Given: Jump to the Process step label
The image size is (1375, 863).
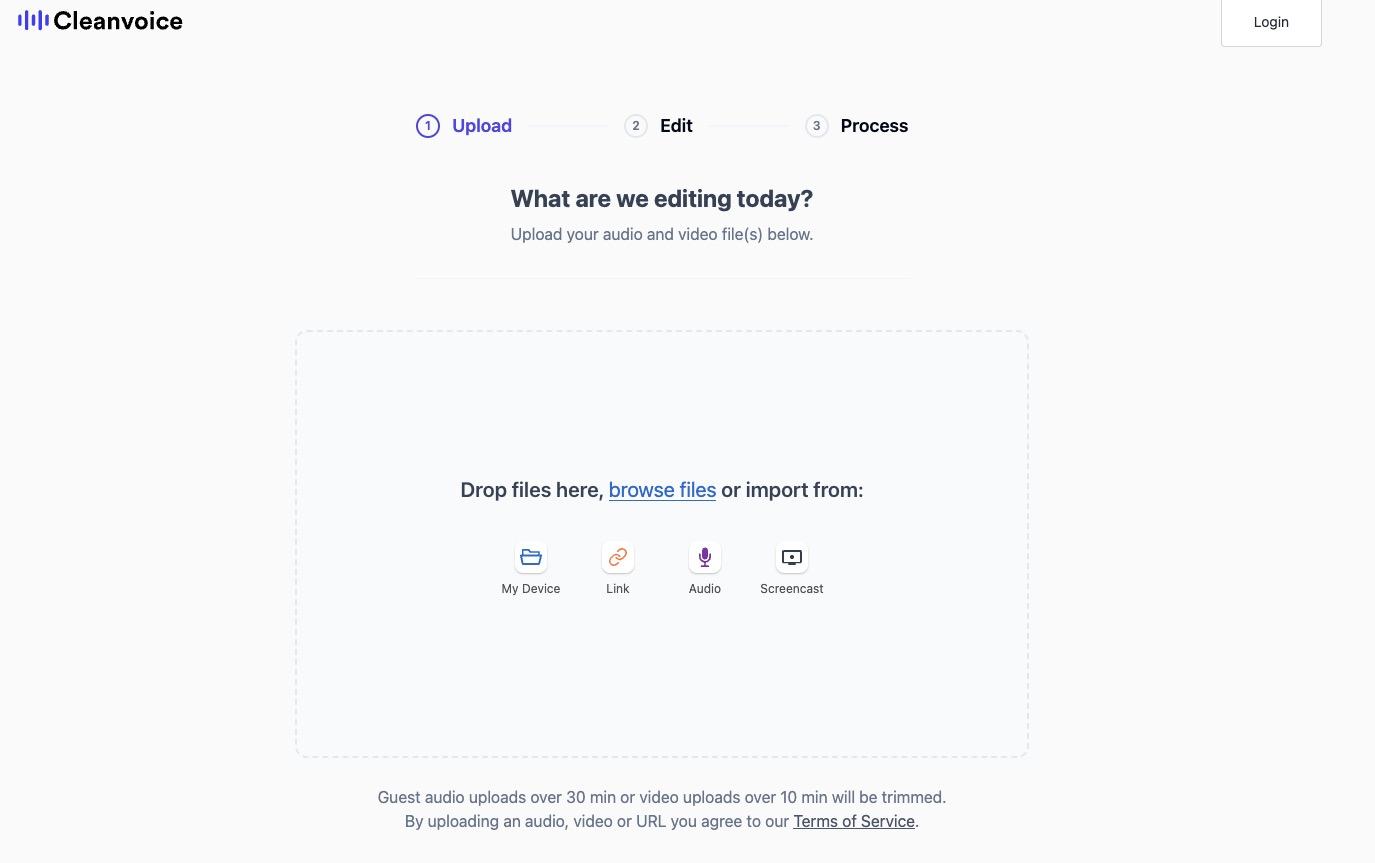Looking at the screenshot, I should pos(874,126).
